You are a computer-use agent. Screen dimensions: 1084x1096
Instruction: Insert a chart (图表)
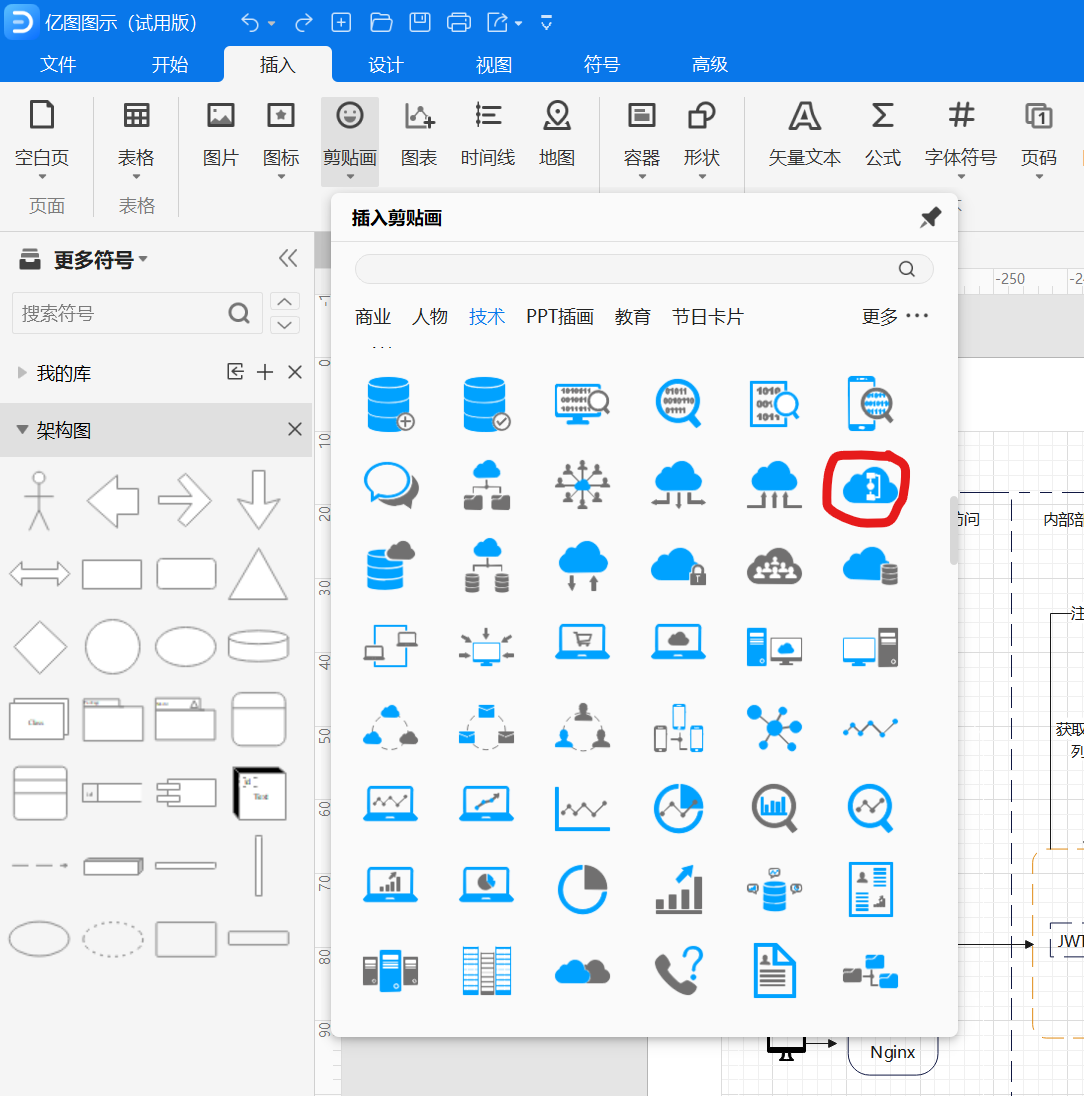click(x=419, y=134)
